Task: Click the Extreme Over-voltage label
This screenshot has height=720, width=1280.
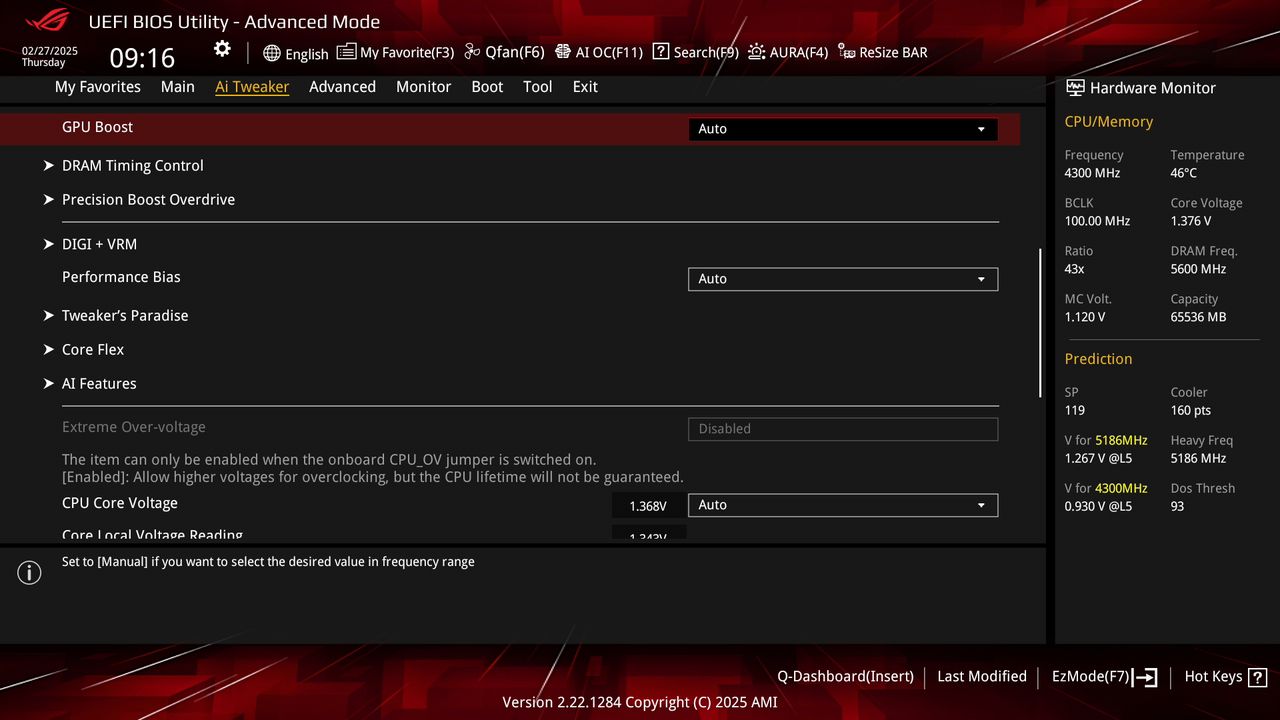Action: (134, 427)
